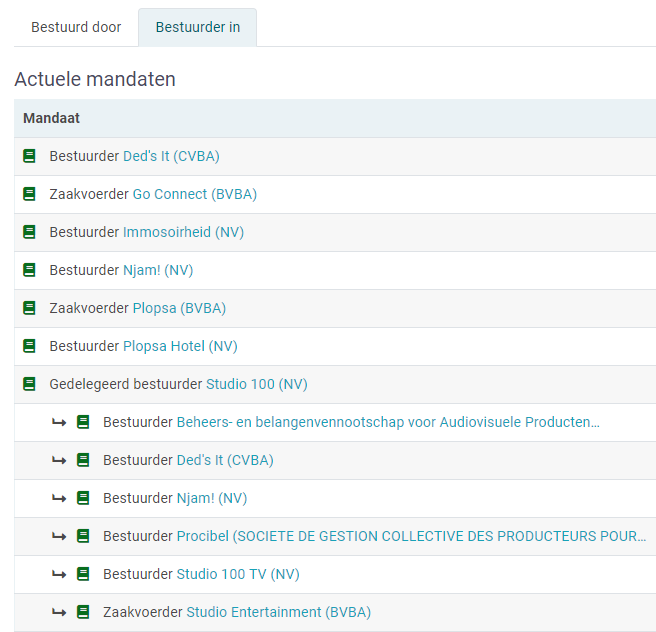Open the Studio 100 TV (NV) link

(237, 574)
